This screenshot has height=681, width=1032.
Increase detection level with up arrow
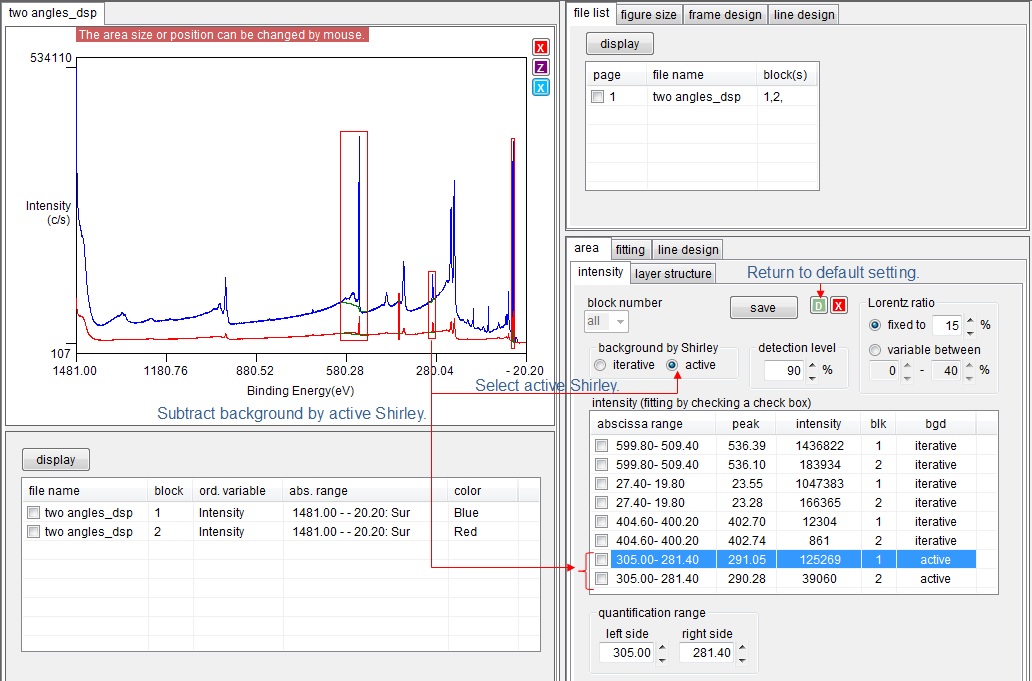coord(812,365)
